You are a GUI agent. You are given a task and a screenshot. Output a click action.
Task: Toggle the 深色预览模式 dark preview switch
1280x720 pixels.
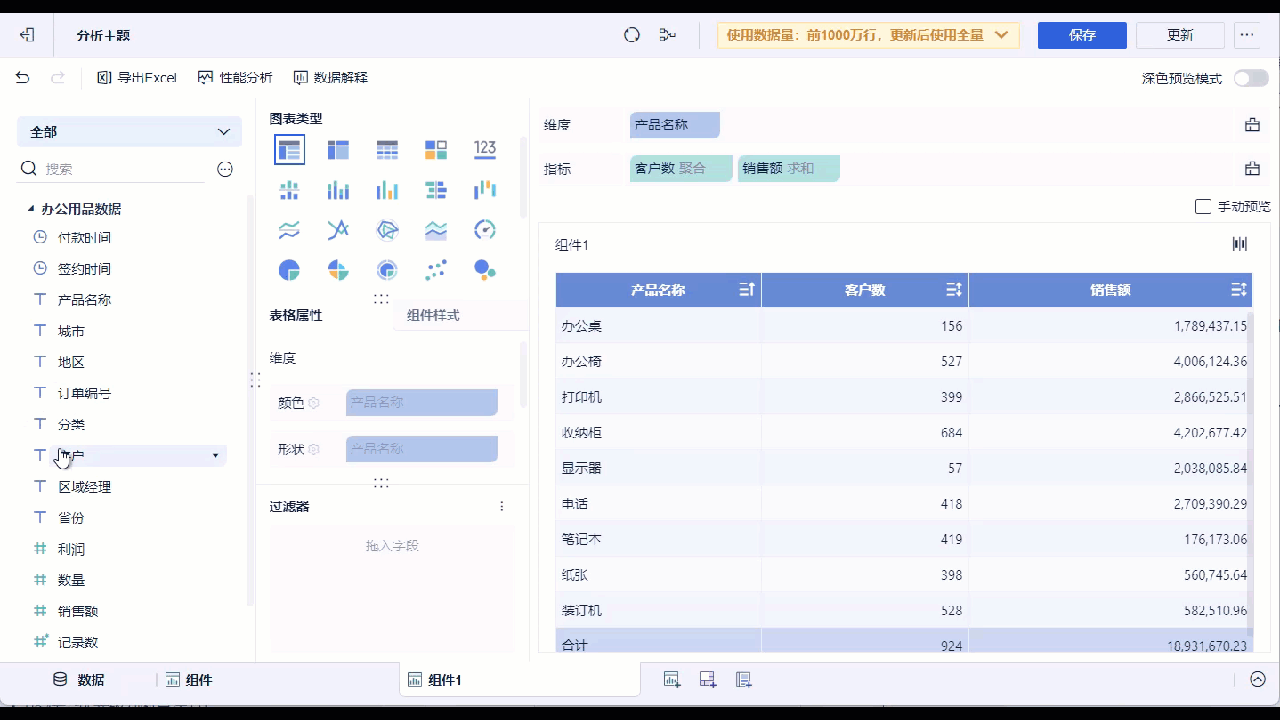click(1251, 78)
